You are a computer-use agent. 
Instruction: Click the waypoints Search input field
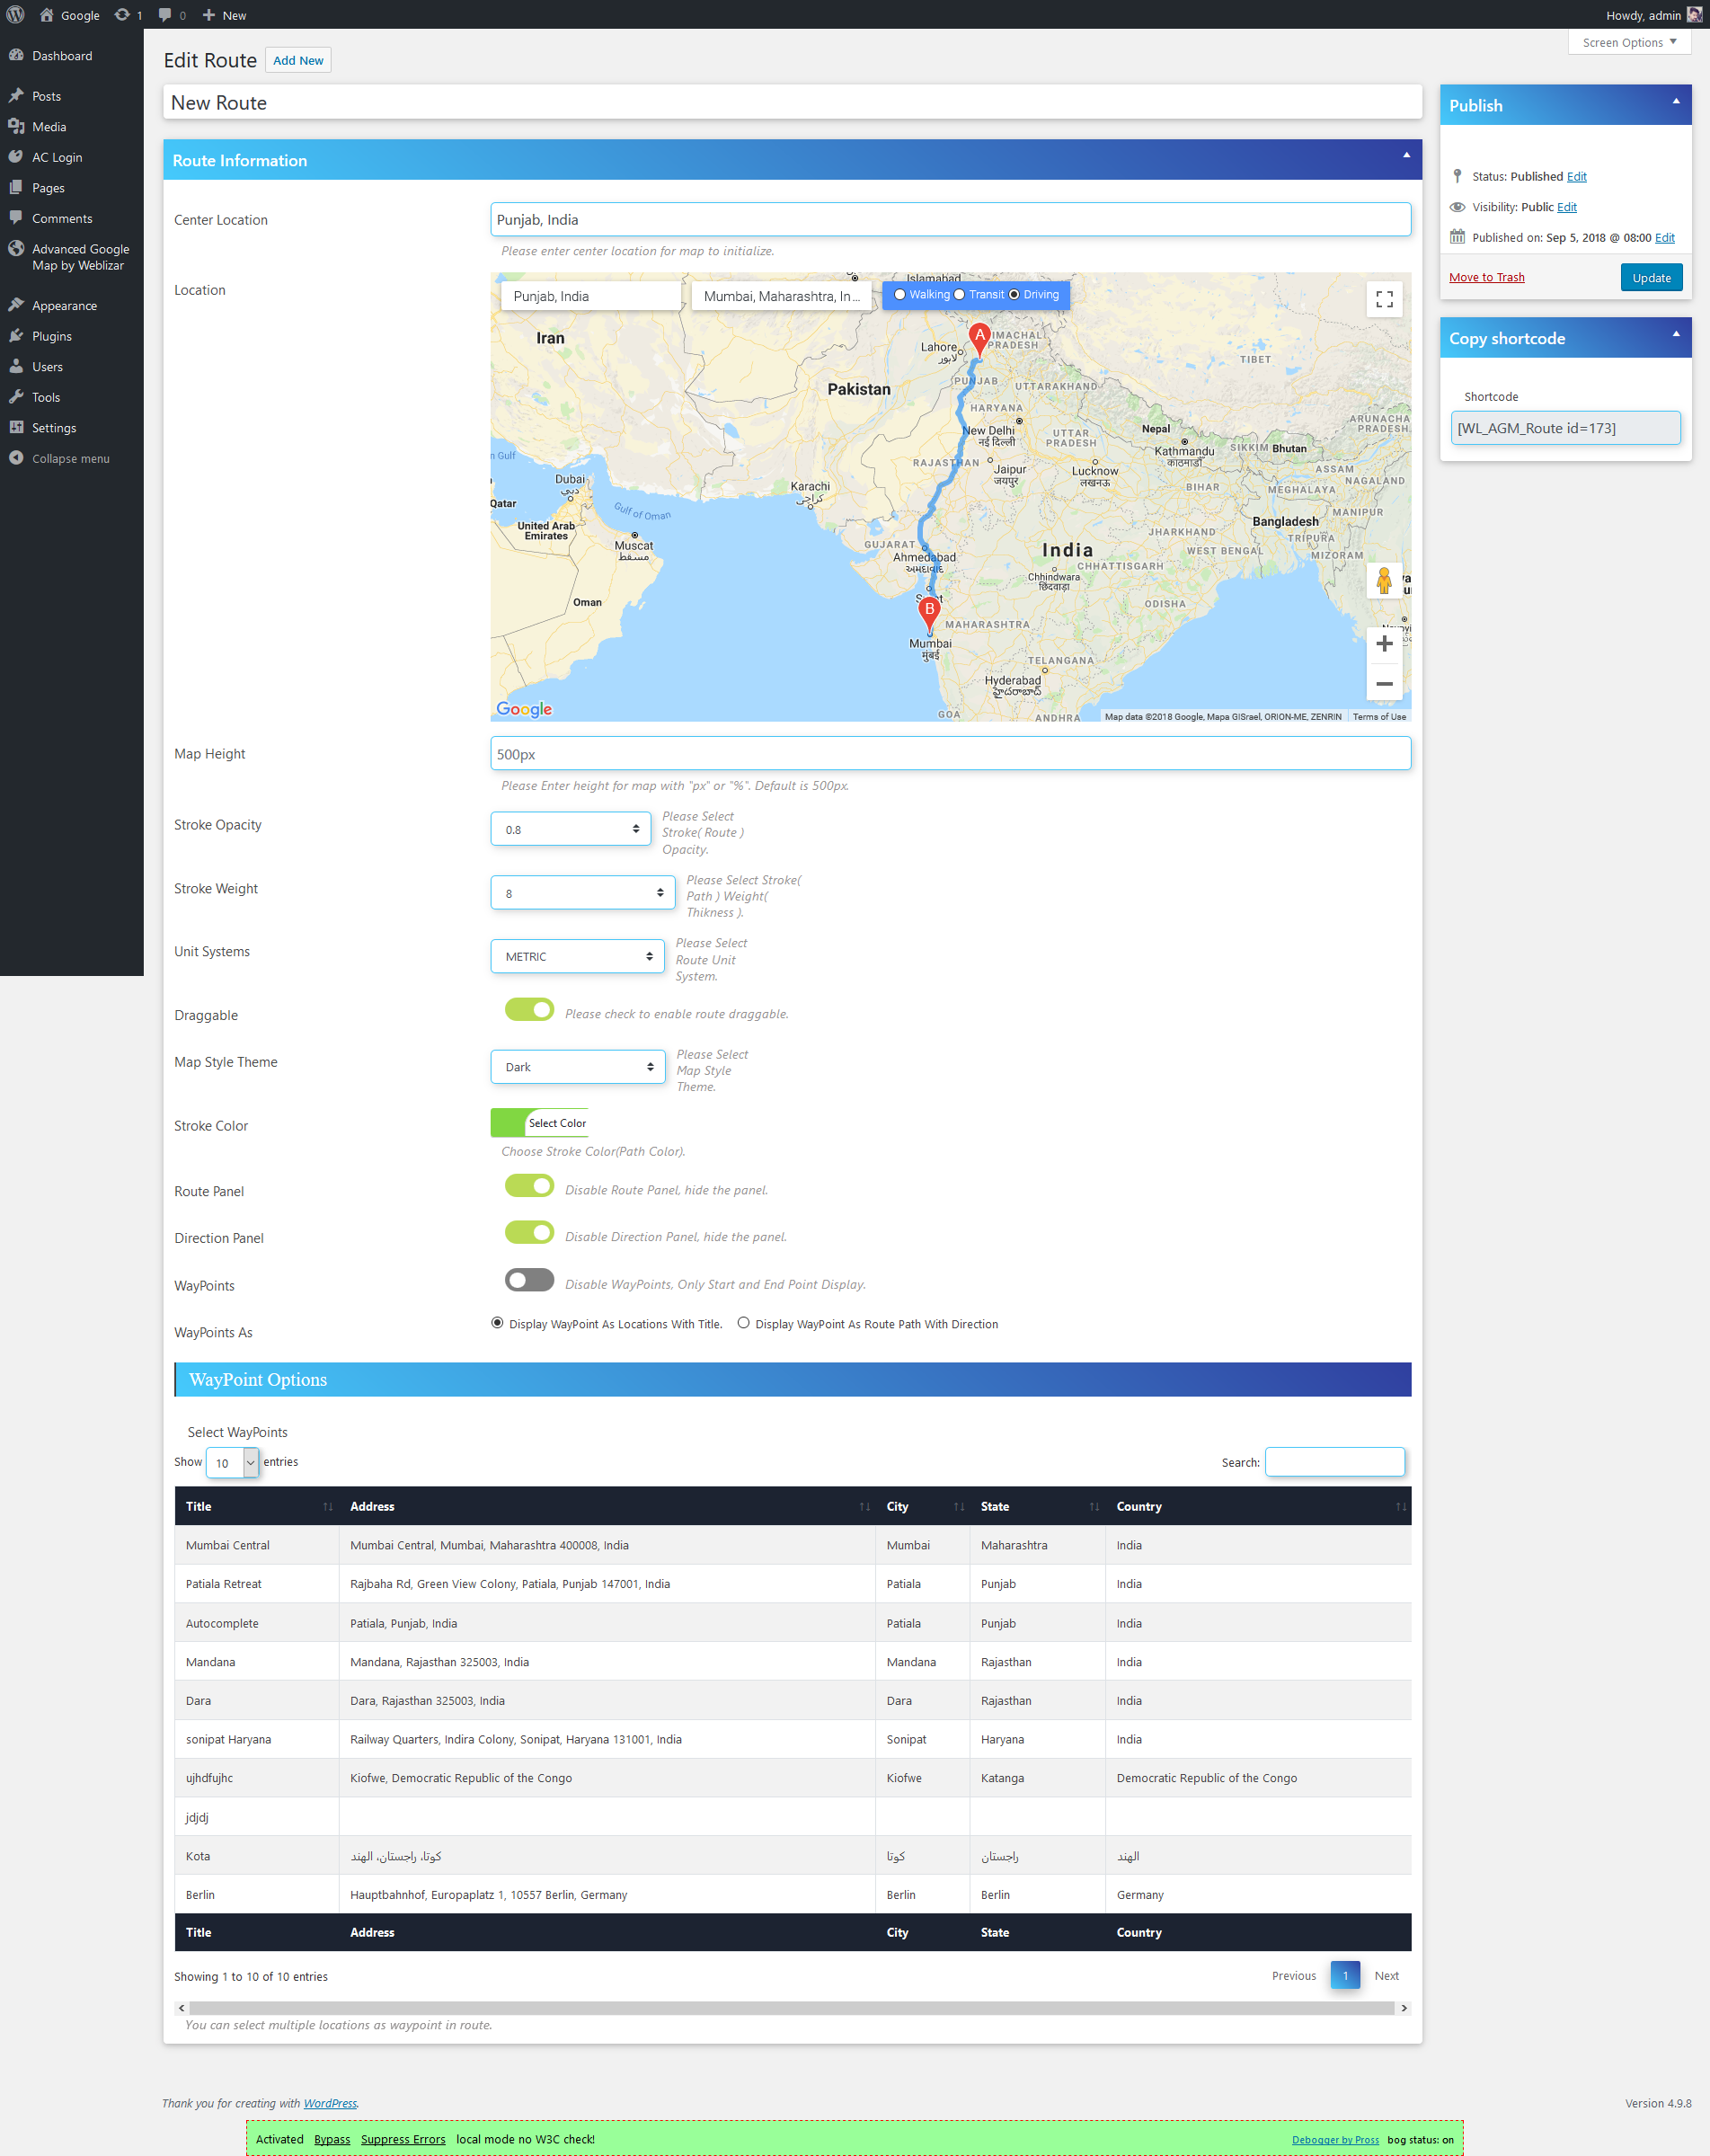[1335, 1462]
